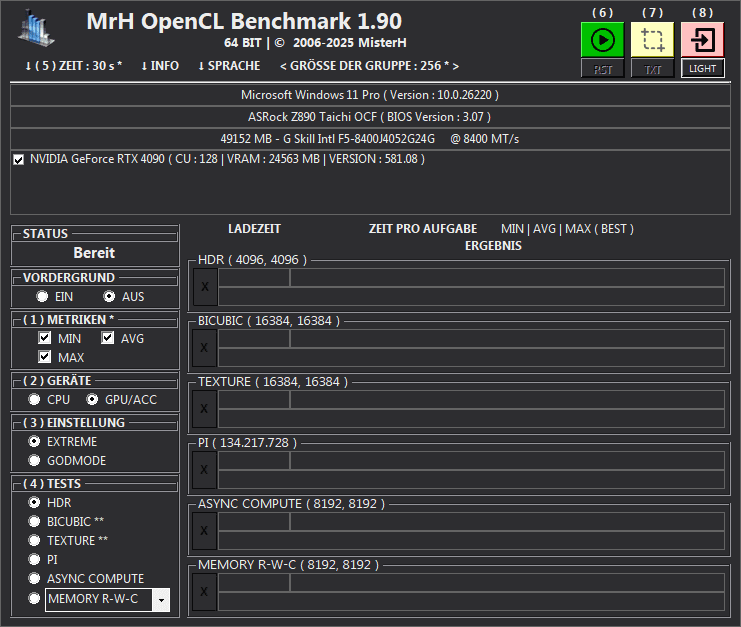741x627 pixels.
Task: Select the PI test radio button
Action: [x=34, y=559]
